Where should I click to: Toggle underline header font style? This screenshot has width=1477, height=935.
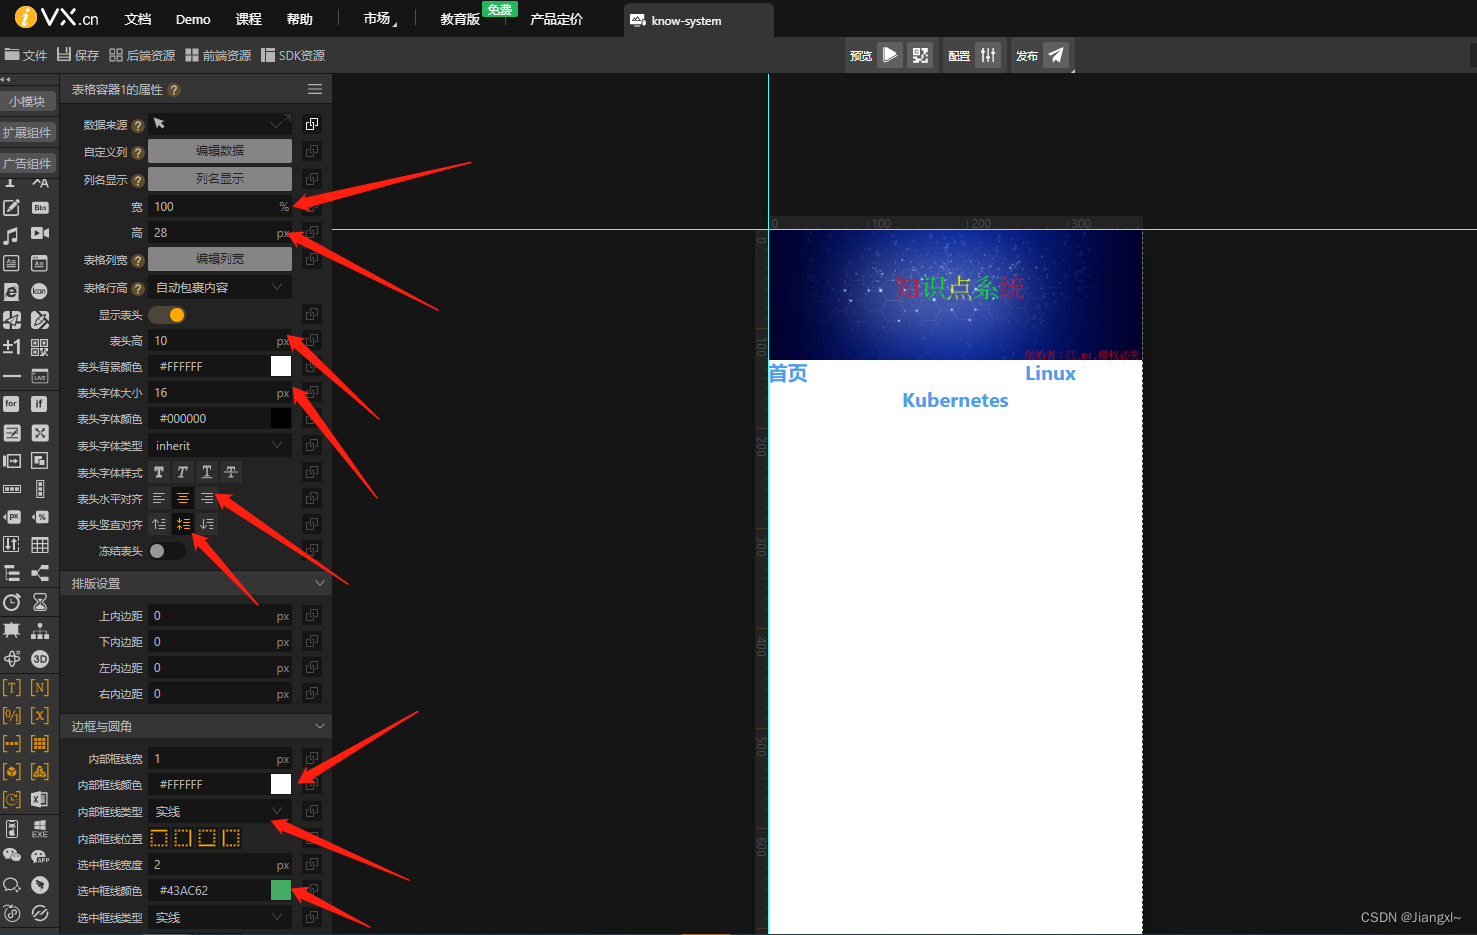point(207,472)
